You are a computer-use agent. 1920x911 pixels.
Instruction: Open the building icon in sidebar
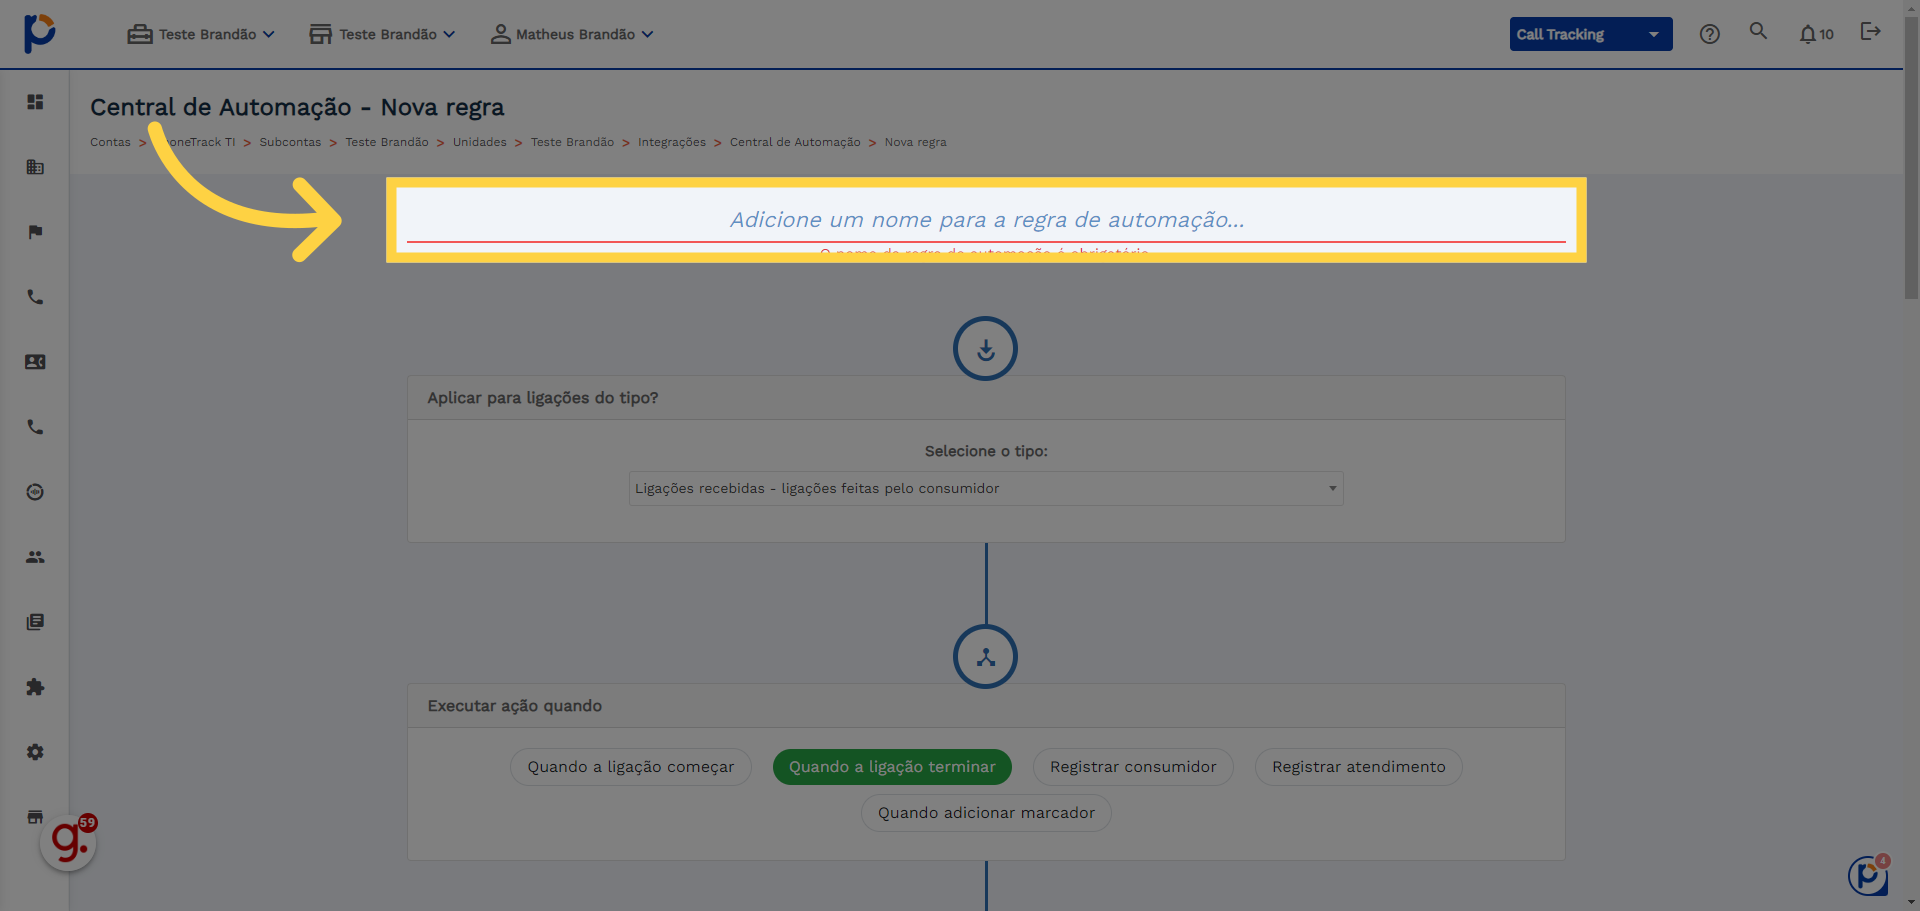35,167
